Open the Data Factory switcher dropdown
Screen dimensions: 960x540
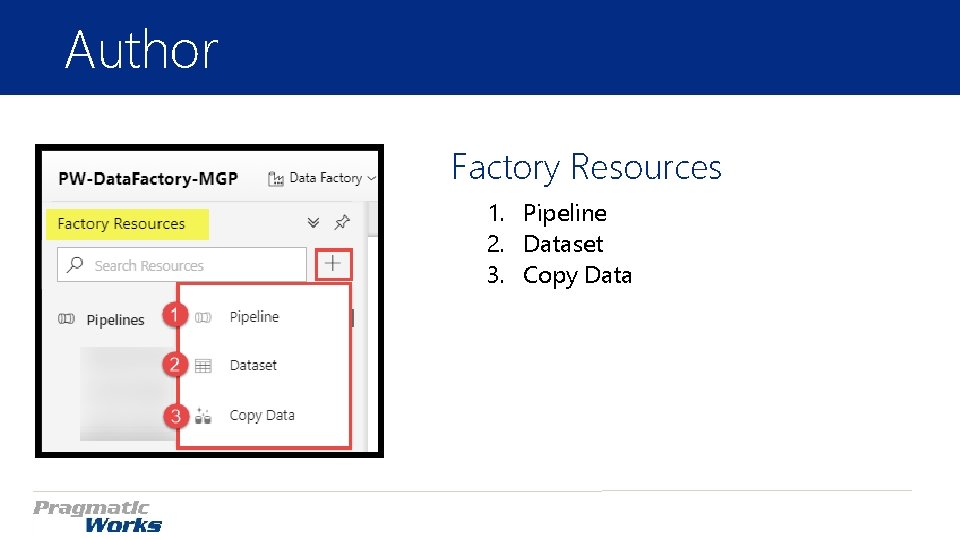pyautogui.click(x=322, y=178)
